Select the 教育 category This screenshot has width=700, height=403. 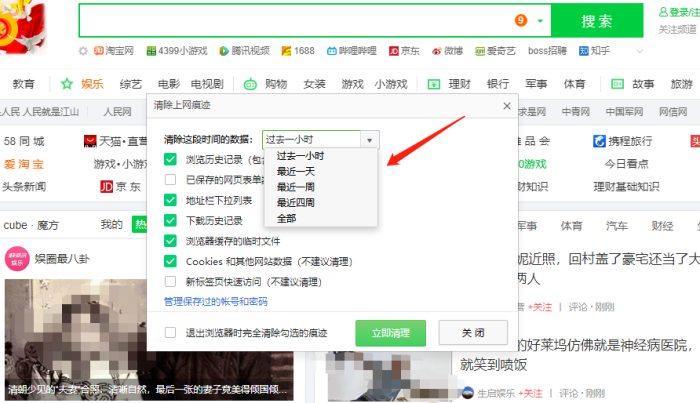pyautogui.click(x=24, y=84)
